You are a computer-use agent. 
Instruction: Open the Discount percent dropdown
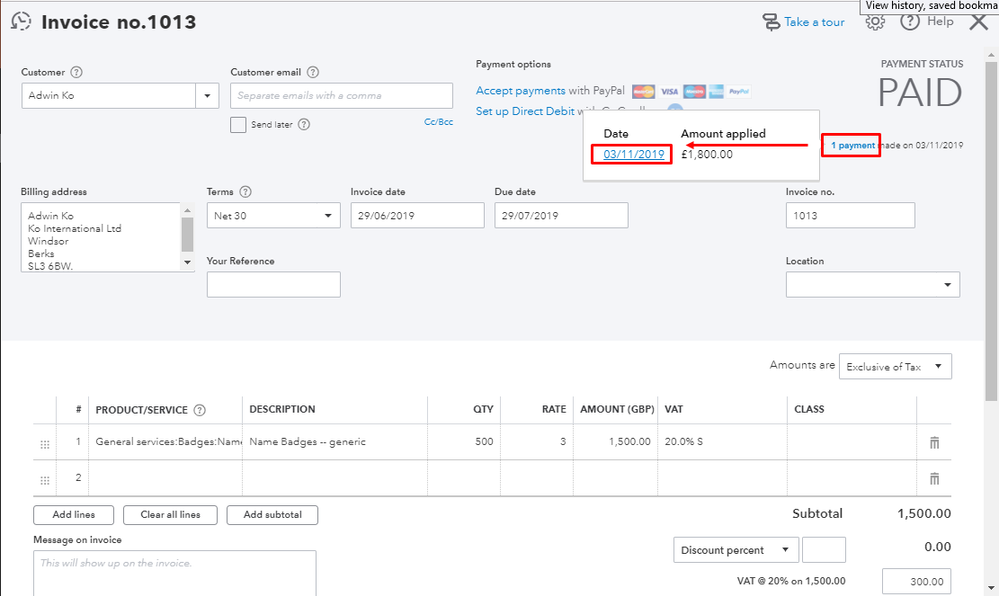tap(736, 550)
